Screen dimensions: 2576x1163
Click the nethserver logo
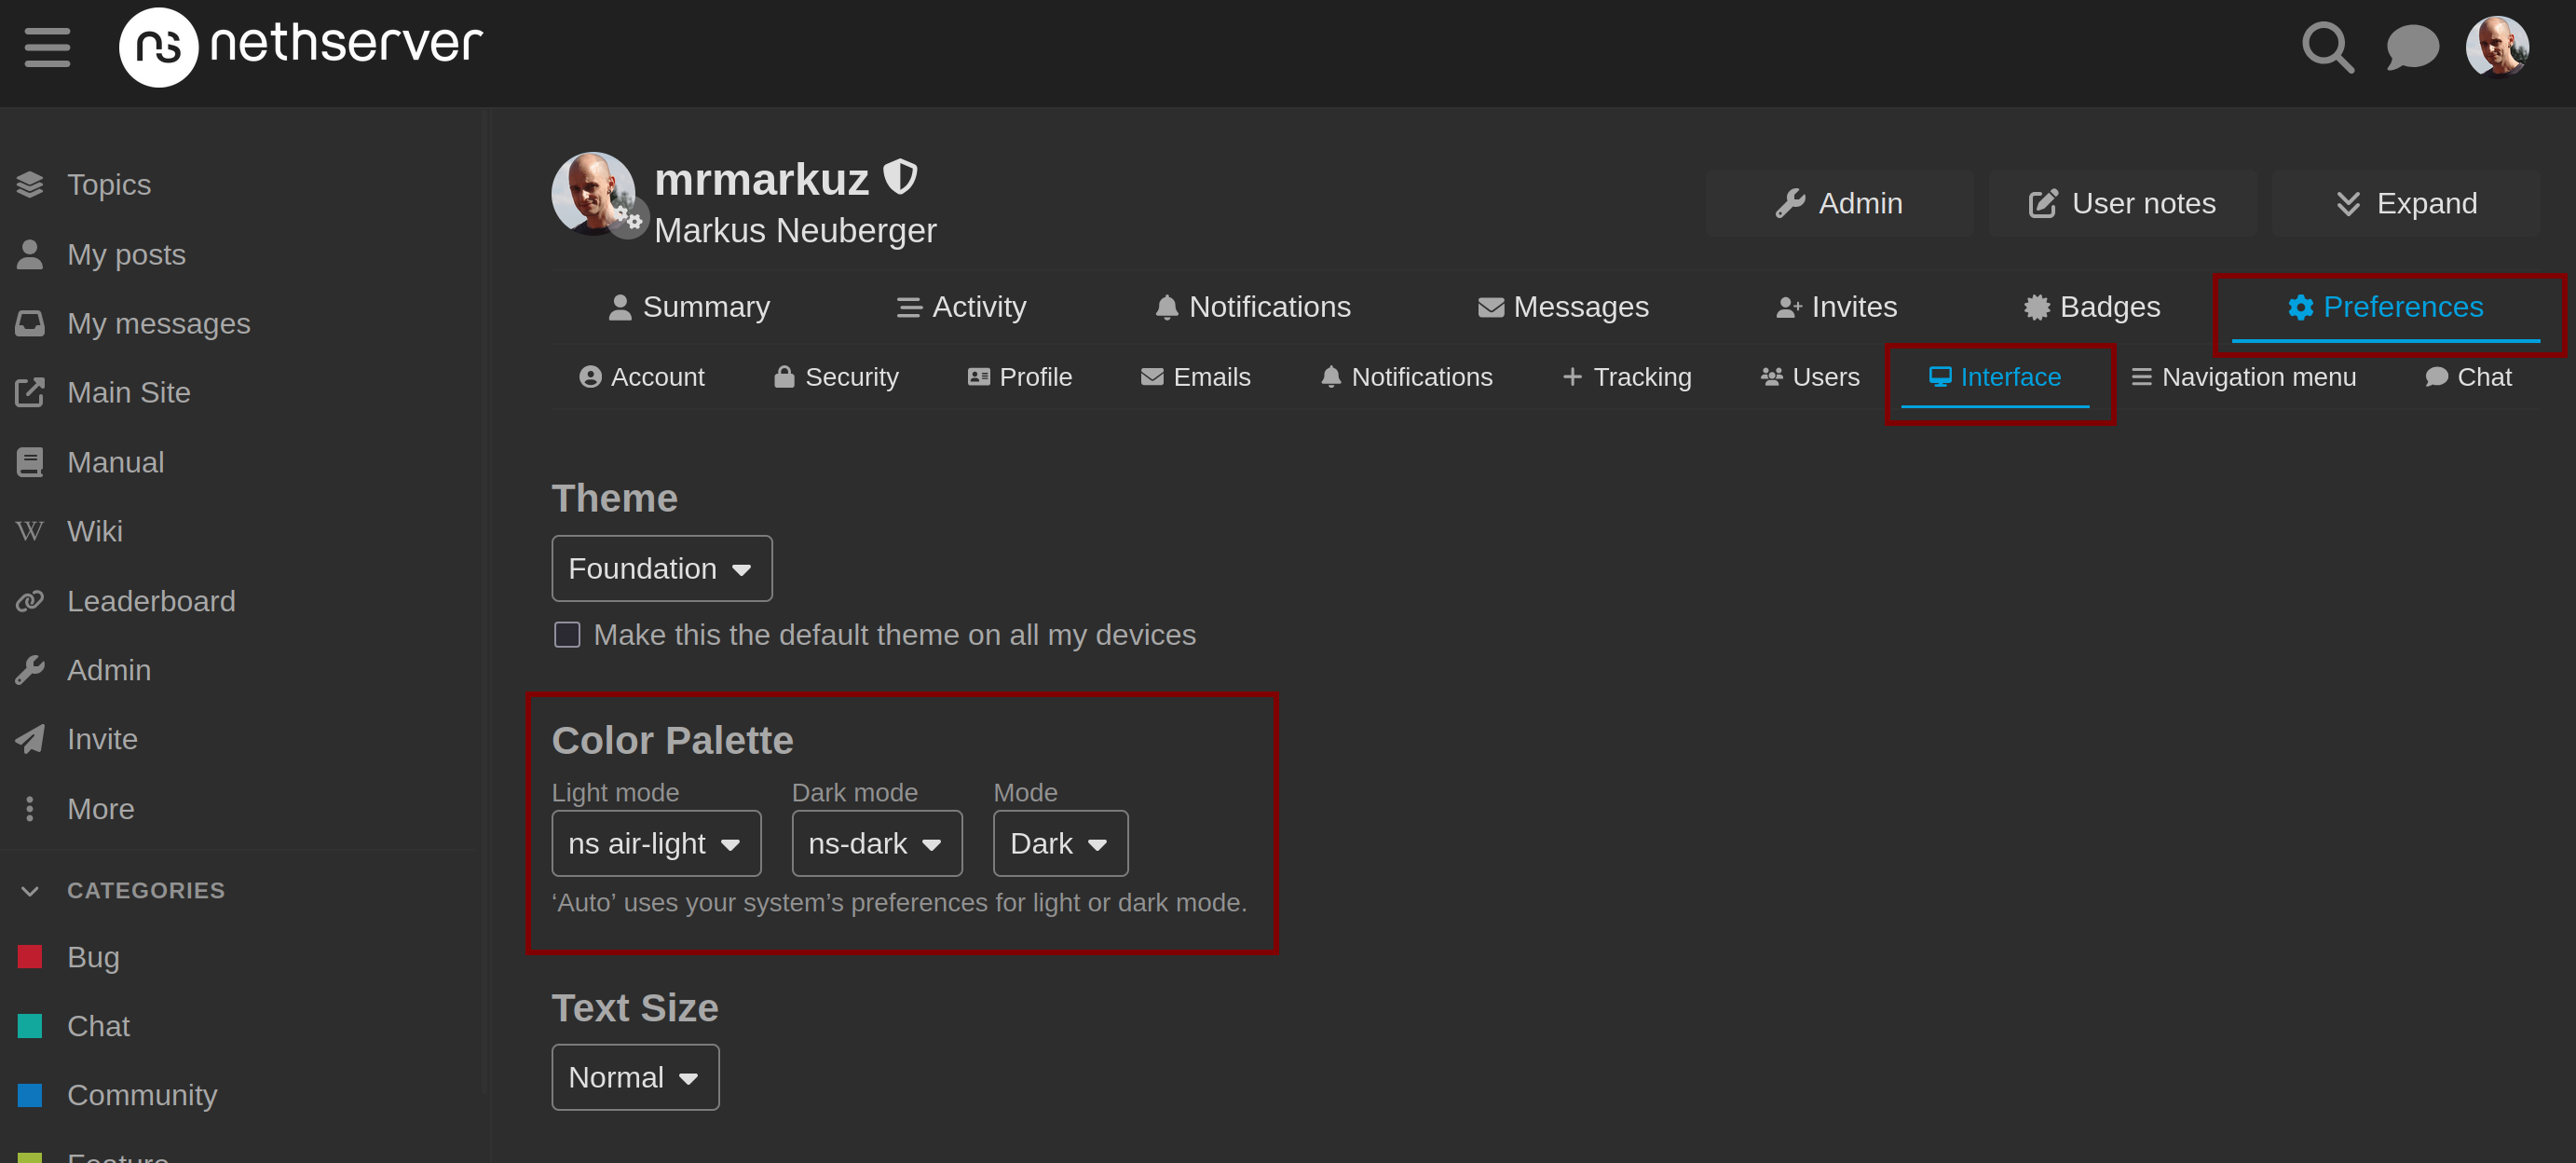(301, 45)
